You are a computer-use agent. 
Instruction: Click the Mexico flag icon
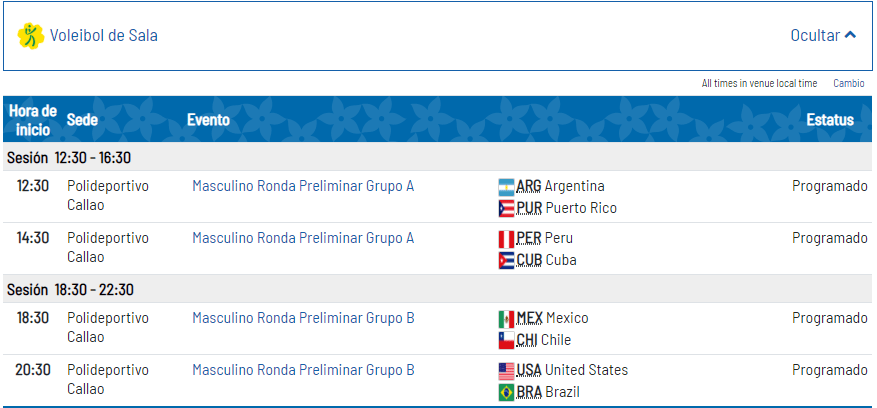(x=506, y=319)
